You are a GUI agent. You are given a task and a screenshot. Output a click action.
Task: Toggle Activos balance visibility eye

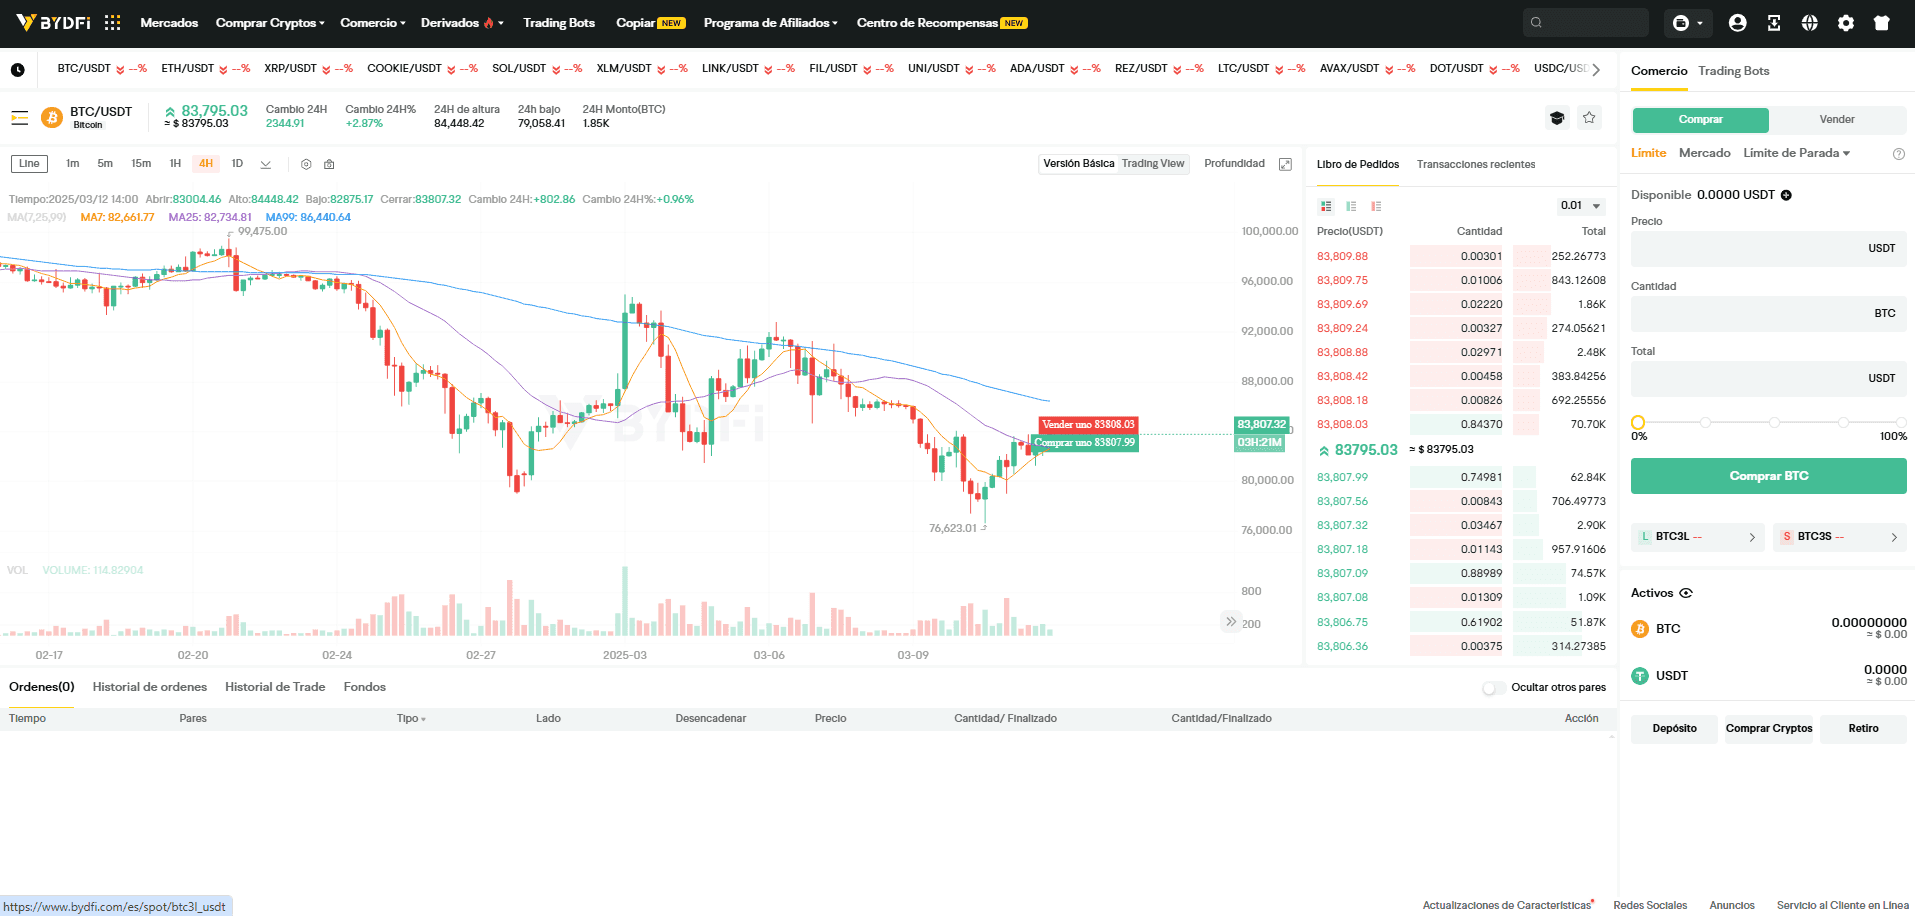1686,593
